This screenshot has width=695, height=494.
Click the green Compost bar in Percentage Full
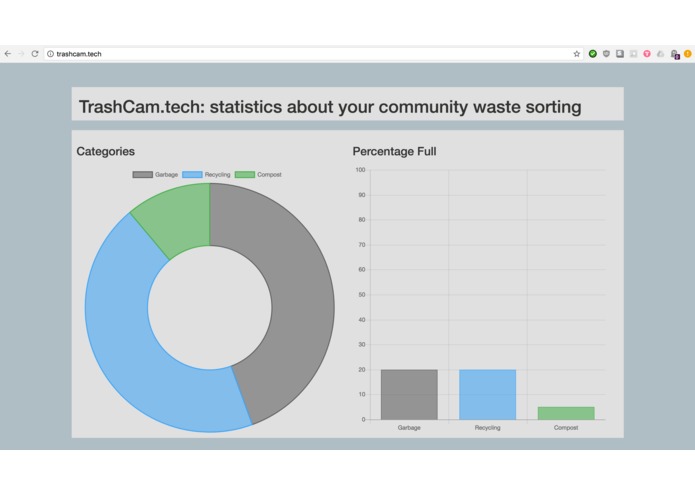pos(566,413)
